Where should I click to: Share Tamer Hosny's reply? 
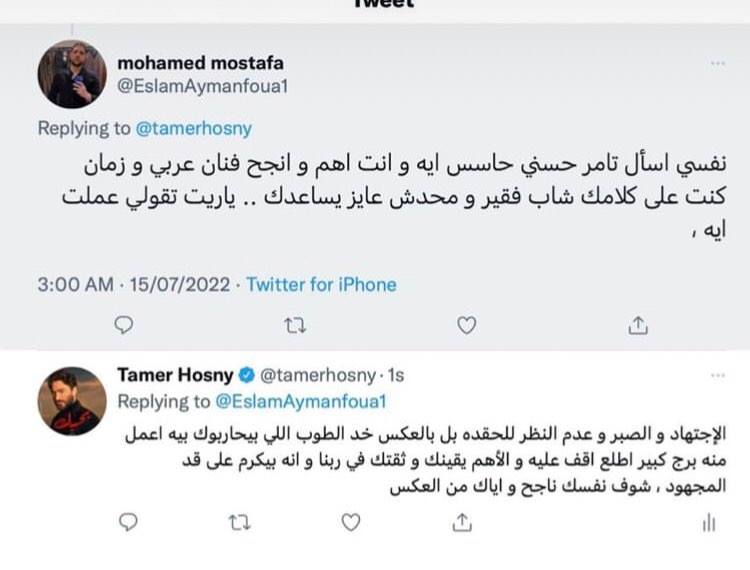(462, 522)
